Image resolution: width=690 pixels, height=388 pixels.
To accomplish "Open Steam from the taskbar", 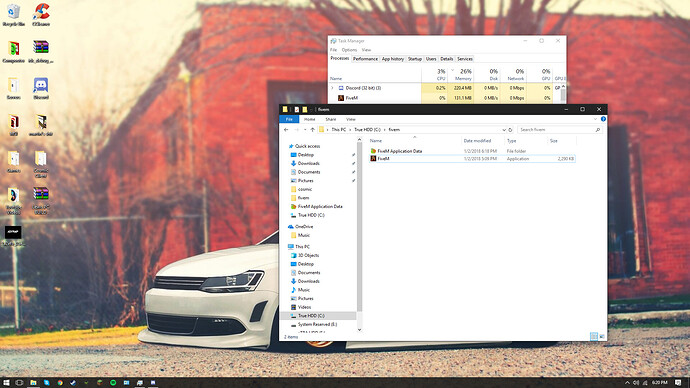I will point(73,383).
